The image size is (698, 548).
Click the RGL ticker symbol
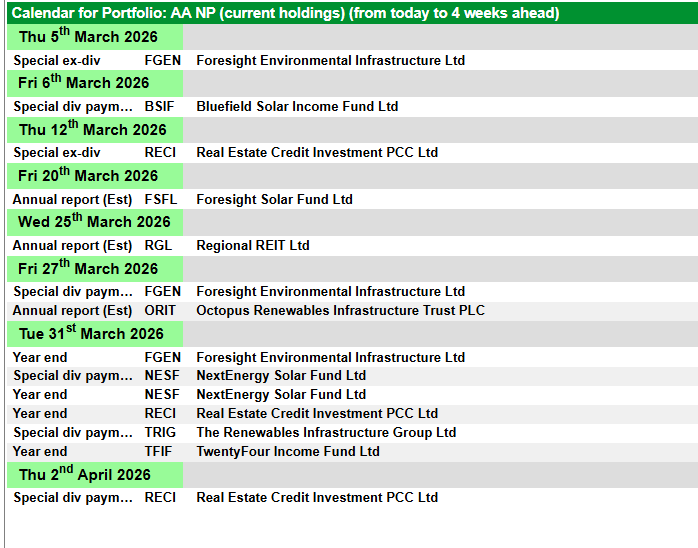click(x=158, y=246)
